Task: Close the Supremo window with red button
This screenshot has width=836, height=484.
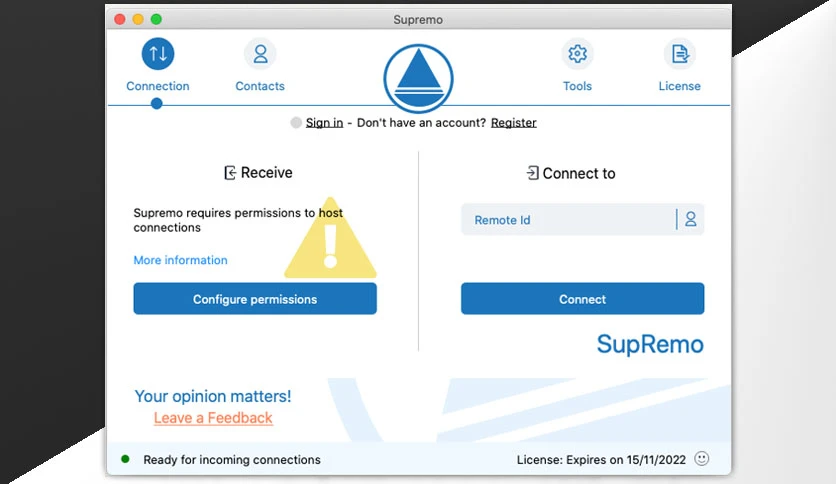Action: (x=120, y=19)
